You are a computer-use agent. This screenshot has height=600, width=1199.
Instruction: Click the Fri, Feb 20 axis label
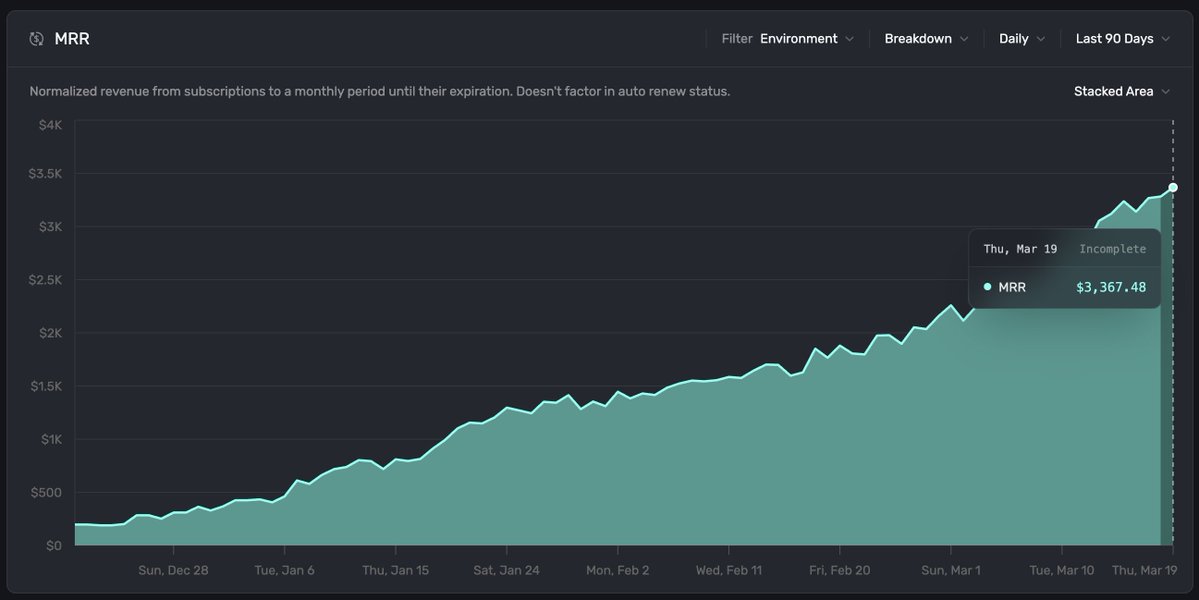(840, 570)
